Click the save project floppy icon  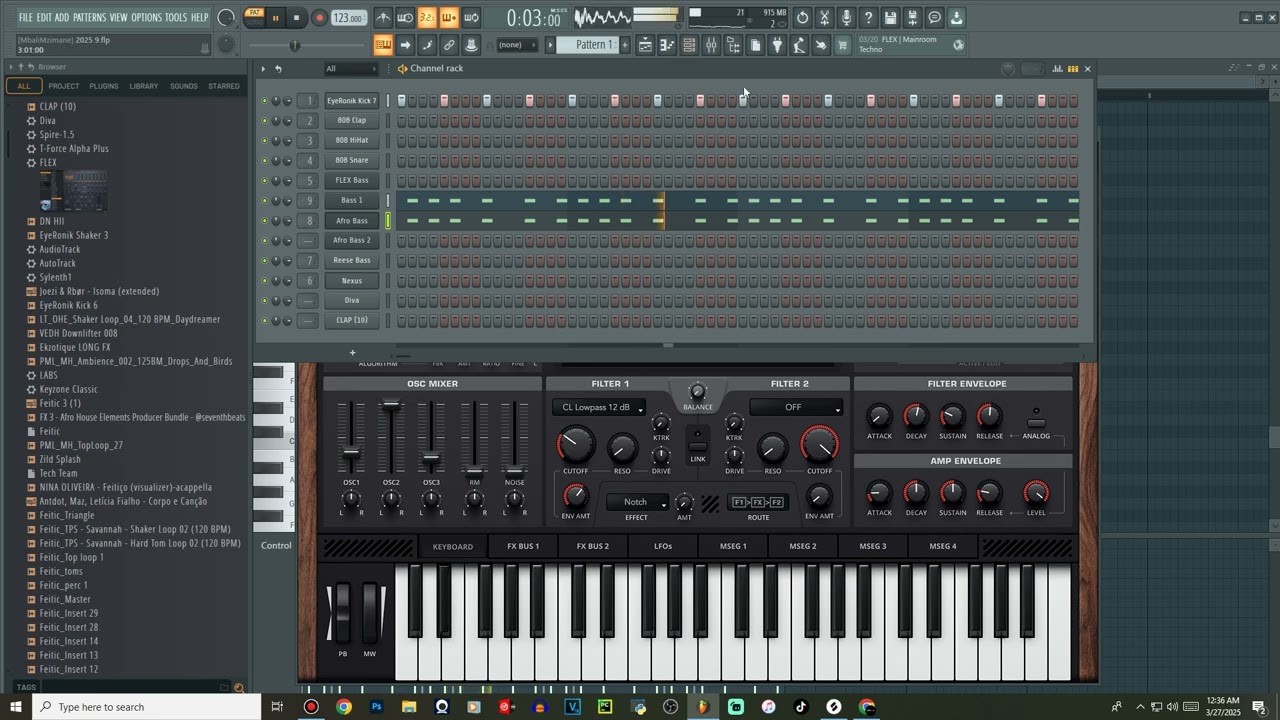(890, 18)
